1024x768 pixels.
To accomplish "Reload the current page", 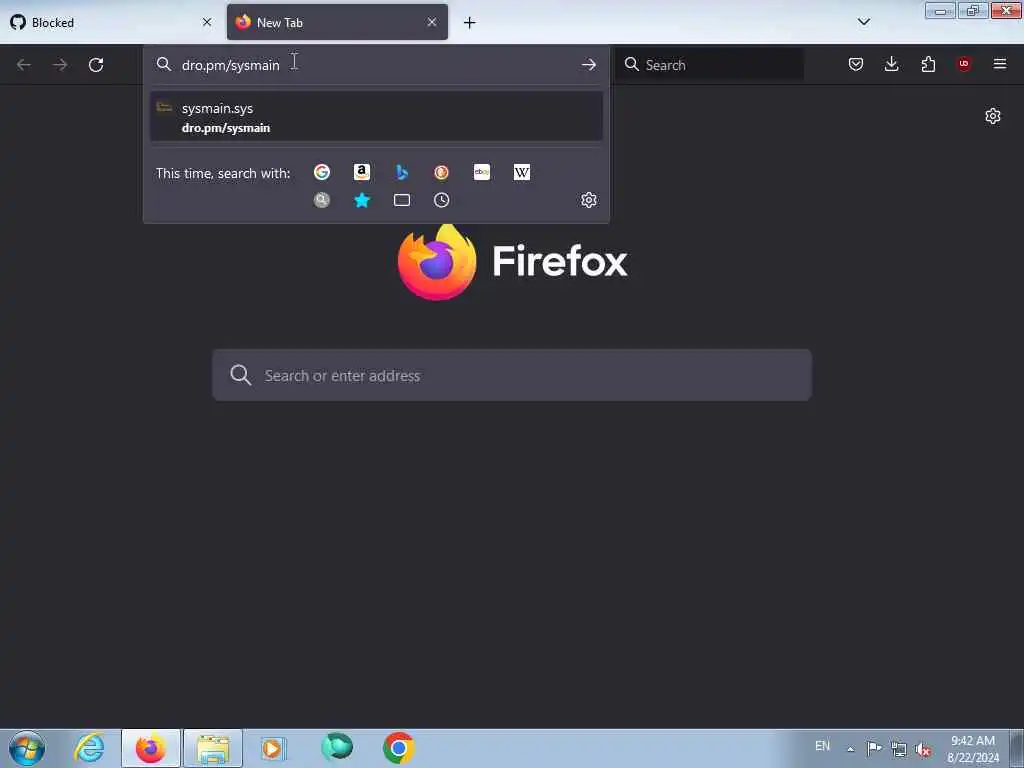I will (x=96, y=65).
